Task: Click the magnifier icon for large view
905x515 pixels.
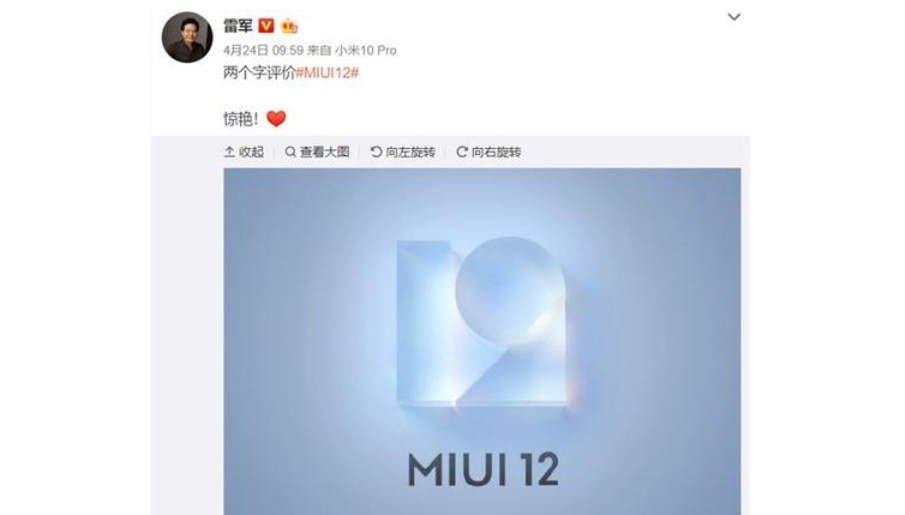Action: (x=290, y=152)
